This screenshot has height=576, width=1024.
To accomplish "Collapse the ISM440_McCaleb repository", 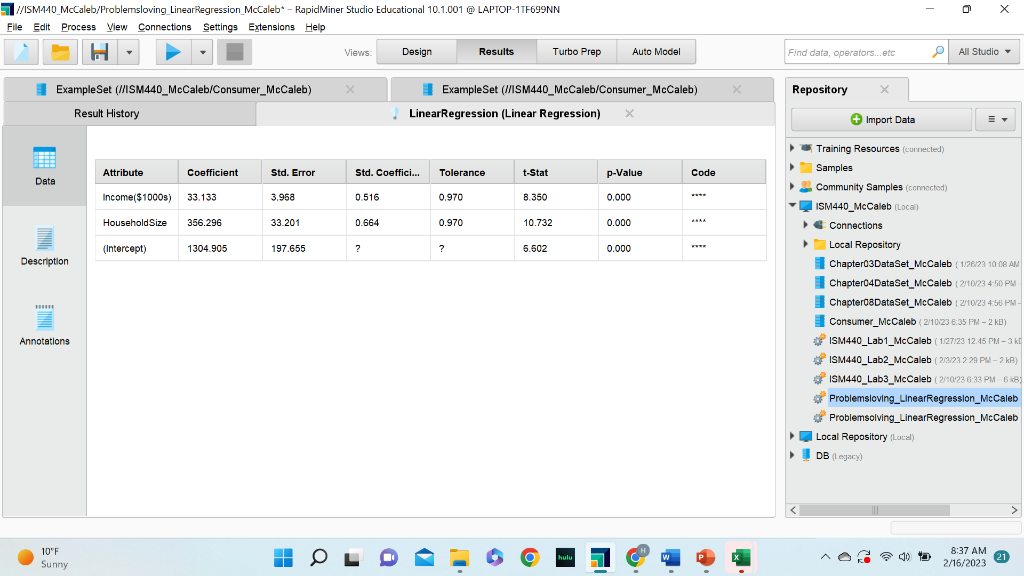I will coord(792,206).
